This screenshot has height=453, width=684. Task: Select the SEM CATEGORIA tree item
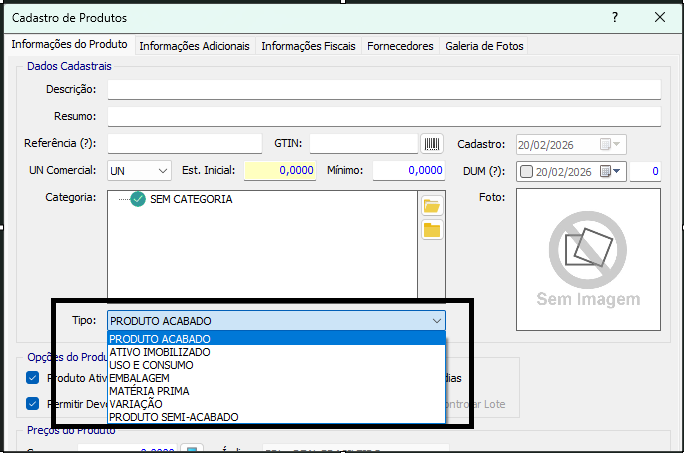tap(191, 199)
